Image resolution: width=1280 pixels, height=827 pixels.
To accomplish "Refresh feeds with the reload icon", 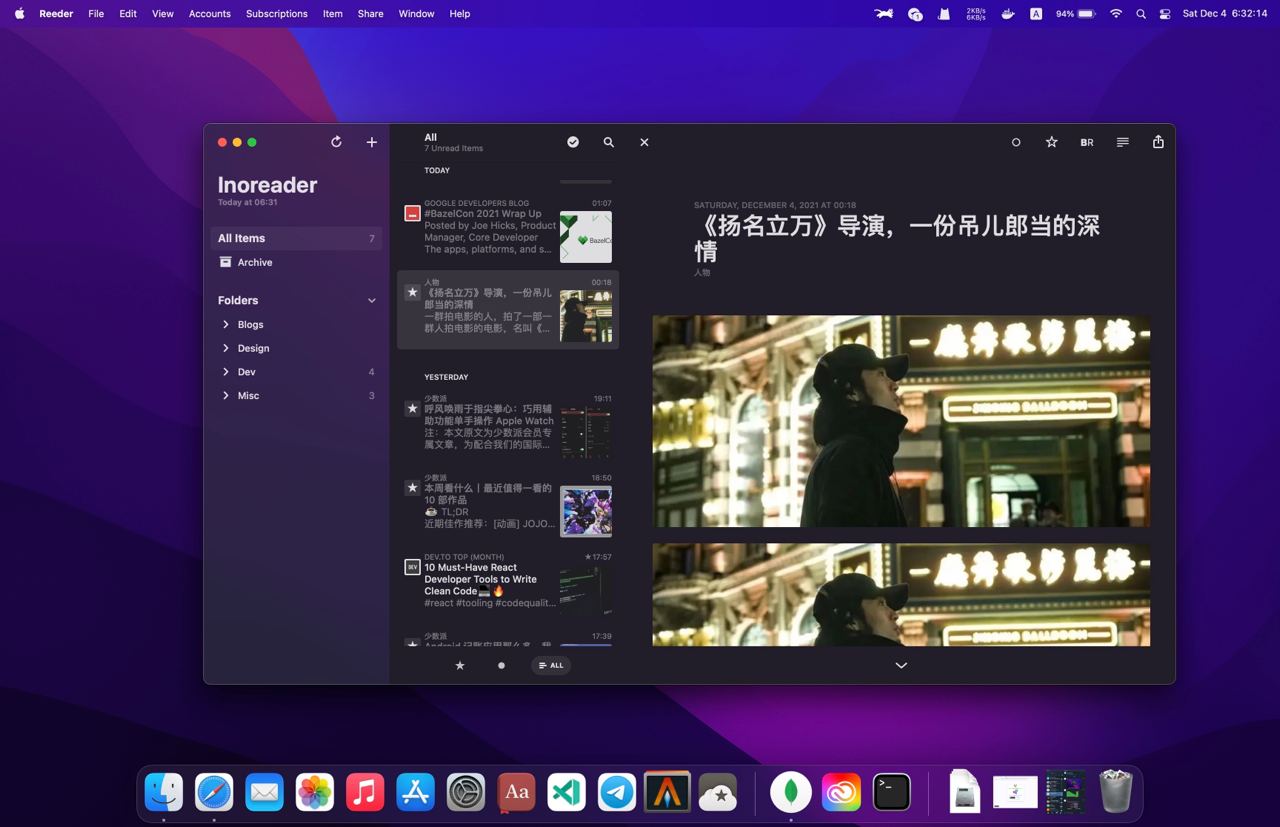I will [336, 141].
